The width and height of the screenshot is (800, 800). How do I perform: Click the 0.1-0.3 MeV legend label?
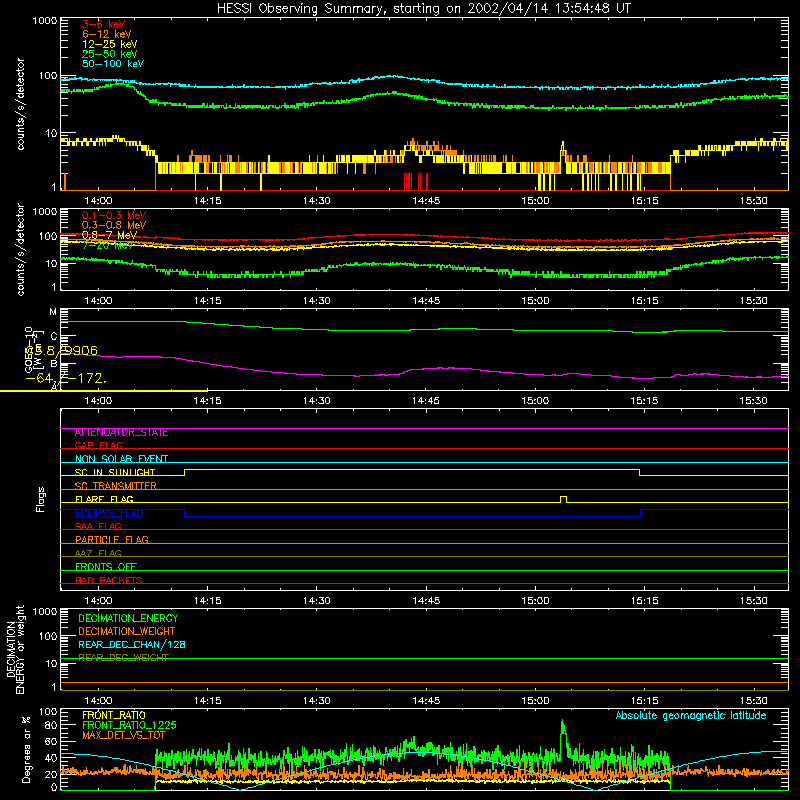click(x=114, y=215)
